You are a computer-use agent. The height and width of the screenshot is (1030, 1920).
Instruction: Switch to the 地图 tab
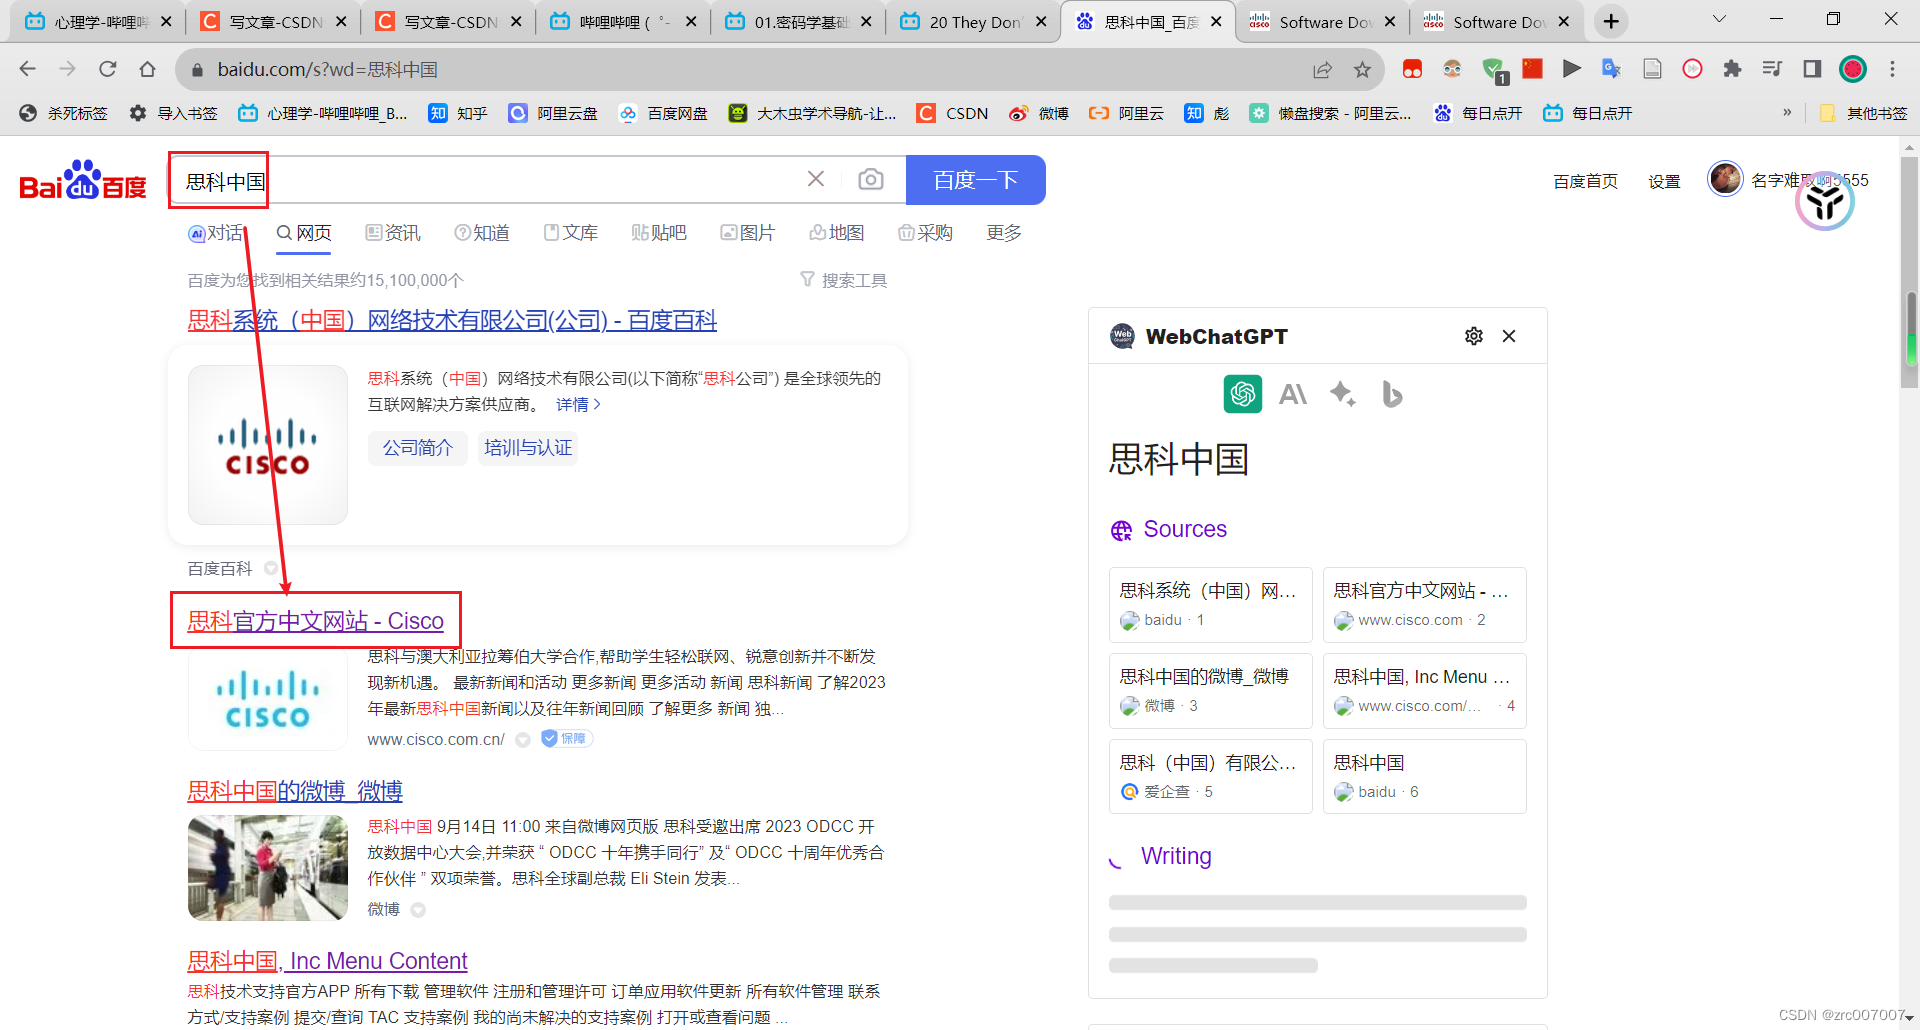(837, 233)
